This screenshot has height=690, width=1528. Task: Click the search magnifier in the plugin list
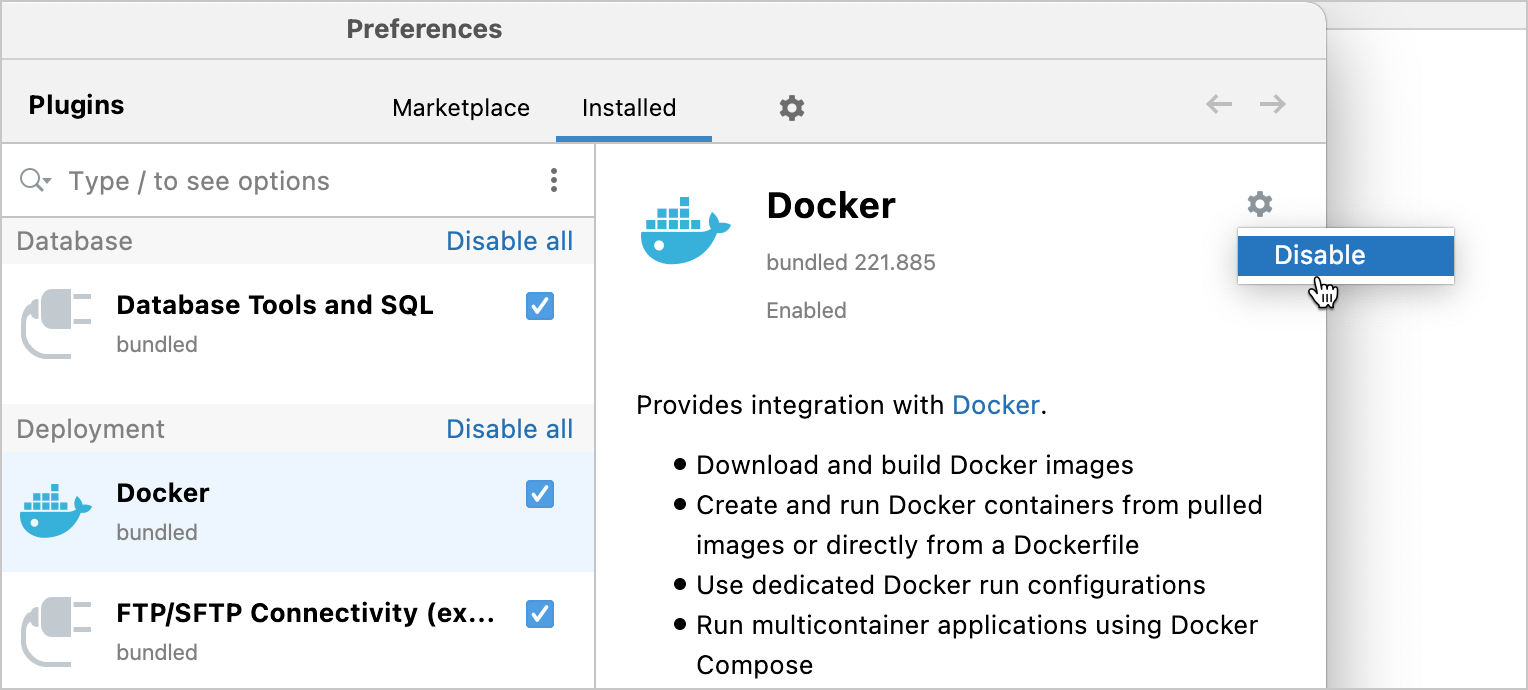(x=30, y=180)
